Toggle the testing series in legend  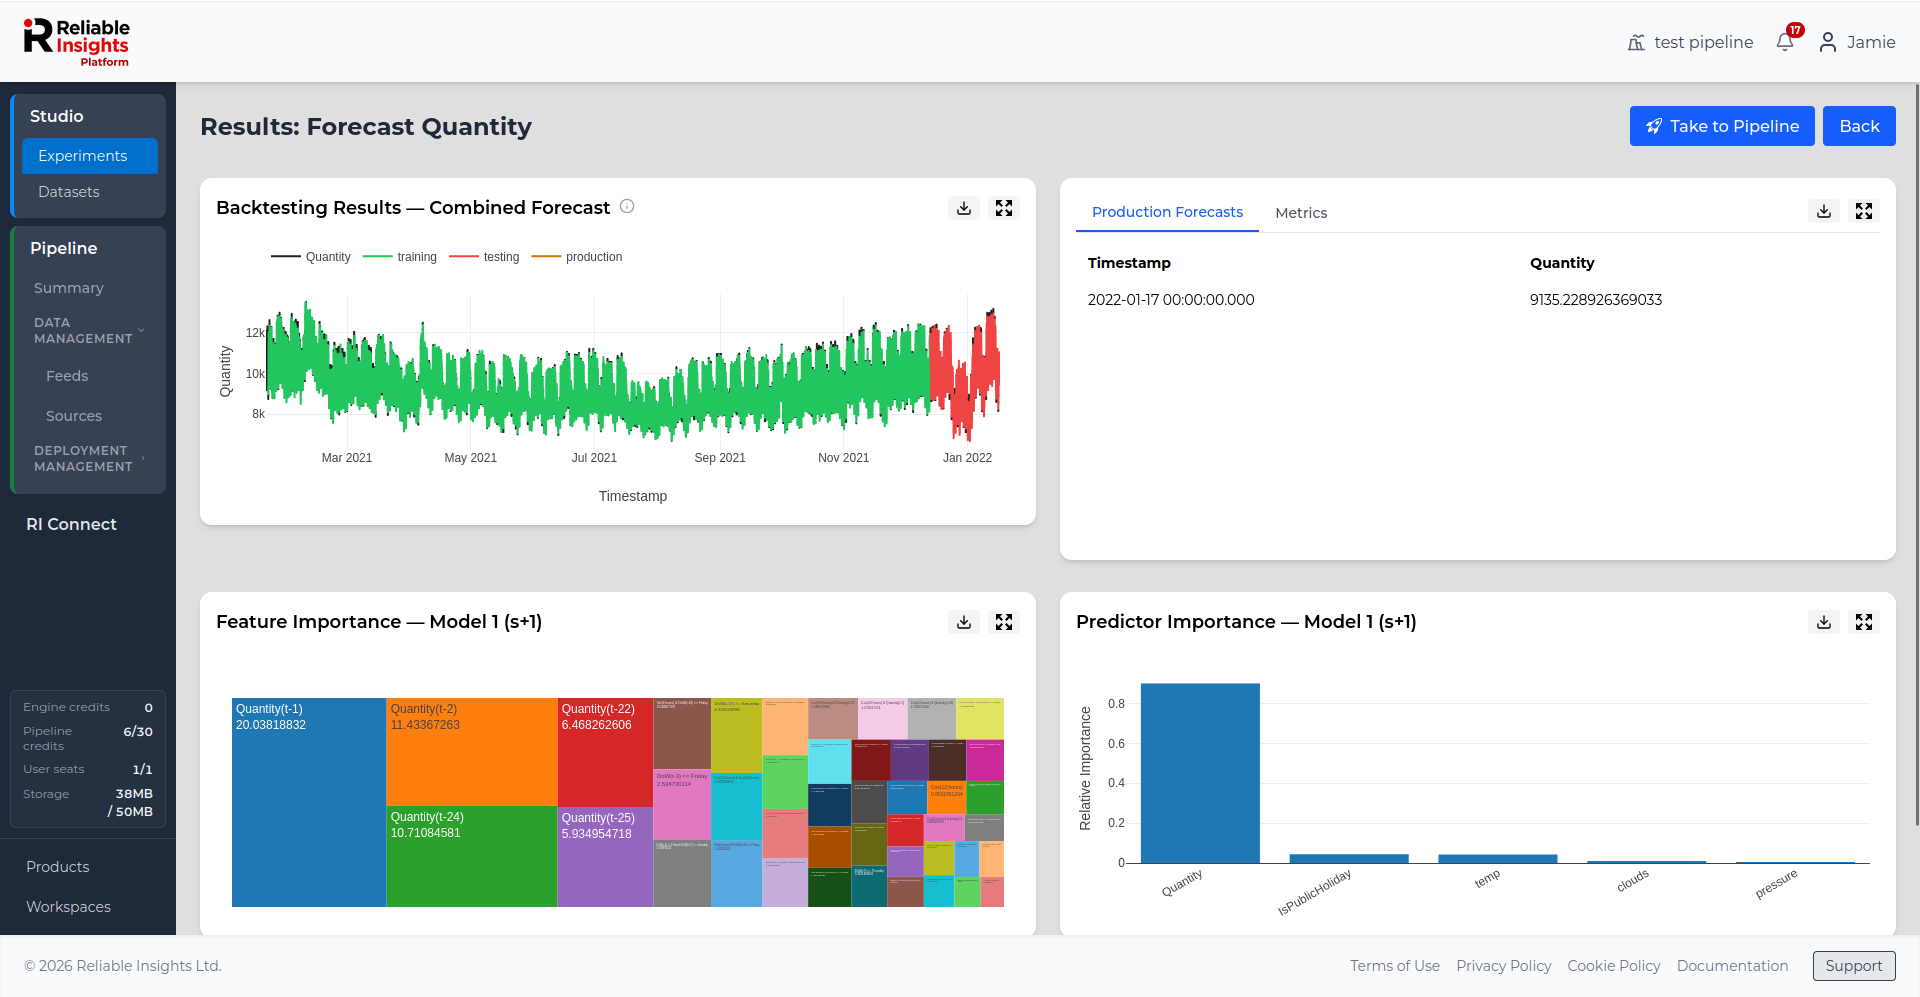(x=485, y=257)
